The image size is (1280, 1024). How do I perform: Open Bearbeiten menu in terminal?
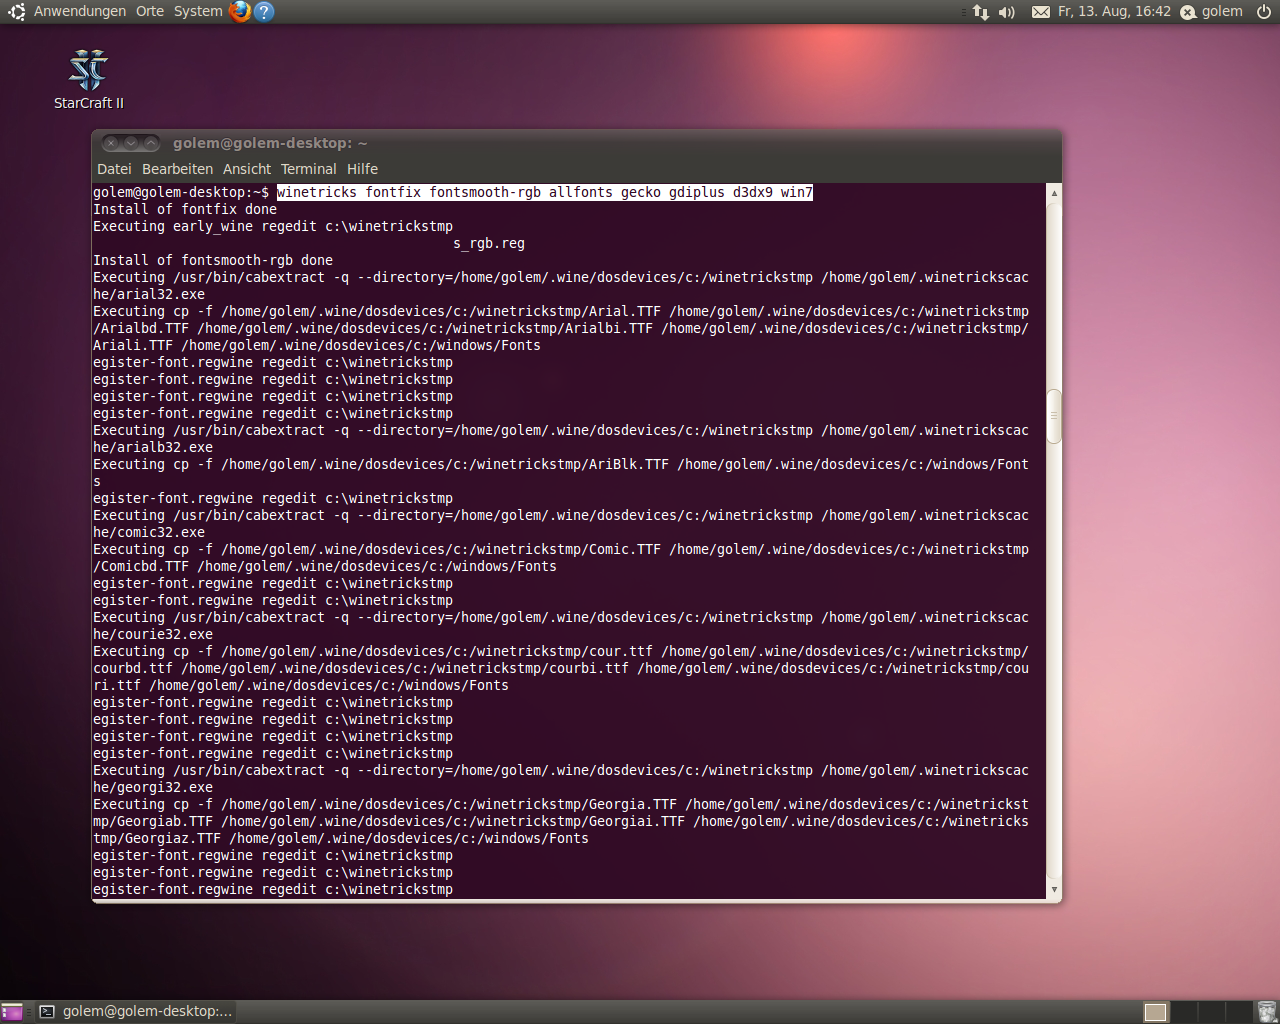pos(177,169)
